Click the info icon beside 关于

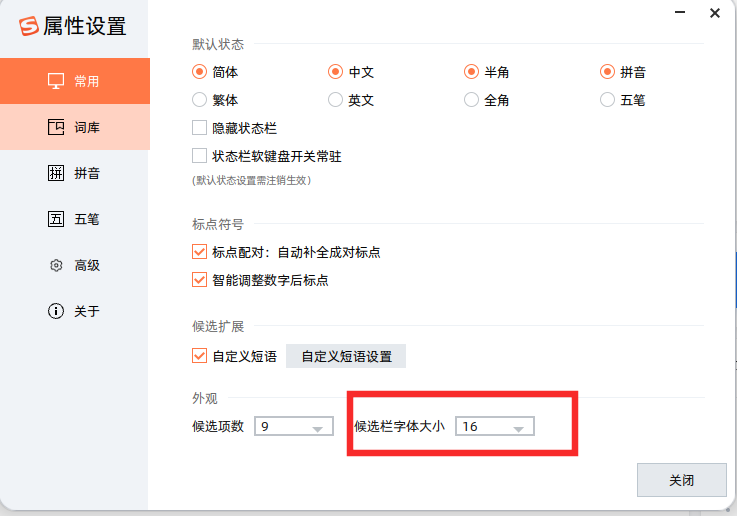click(56, 311)
